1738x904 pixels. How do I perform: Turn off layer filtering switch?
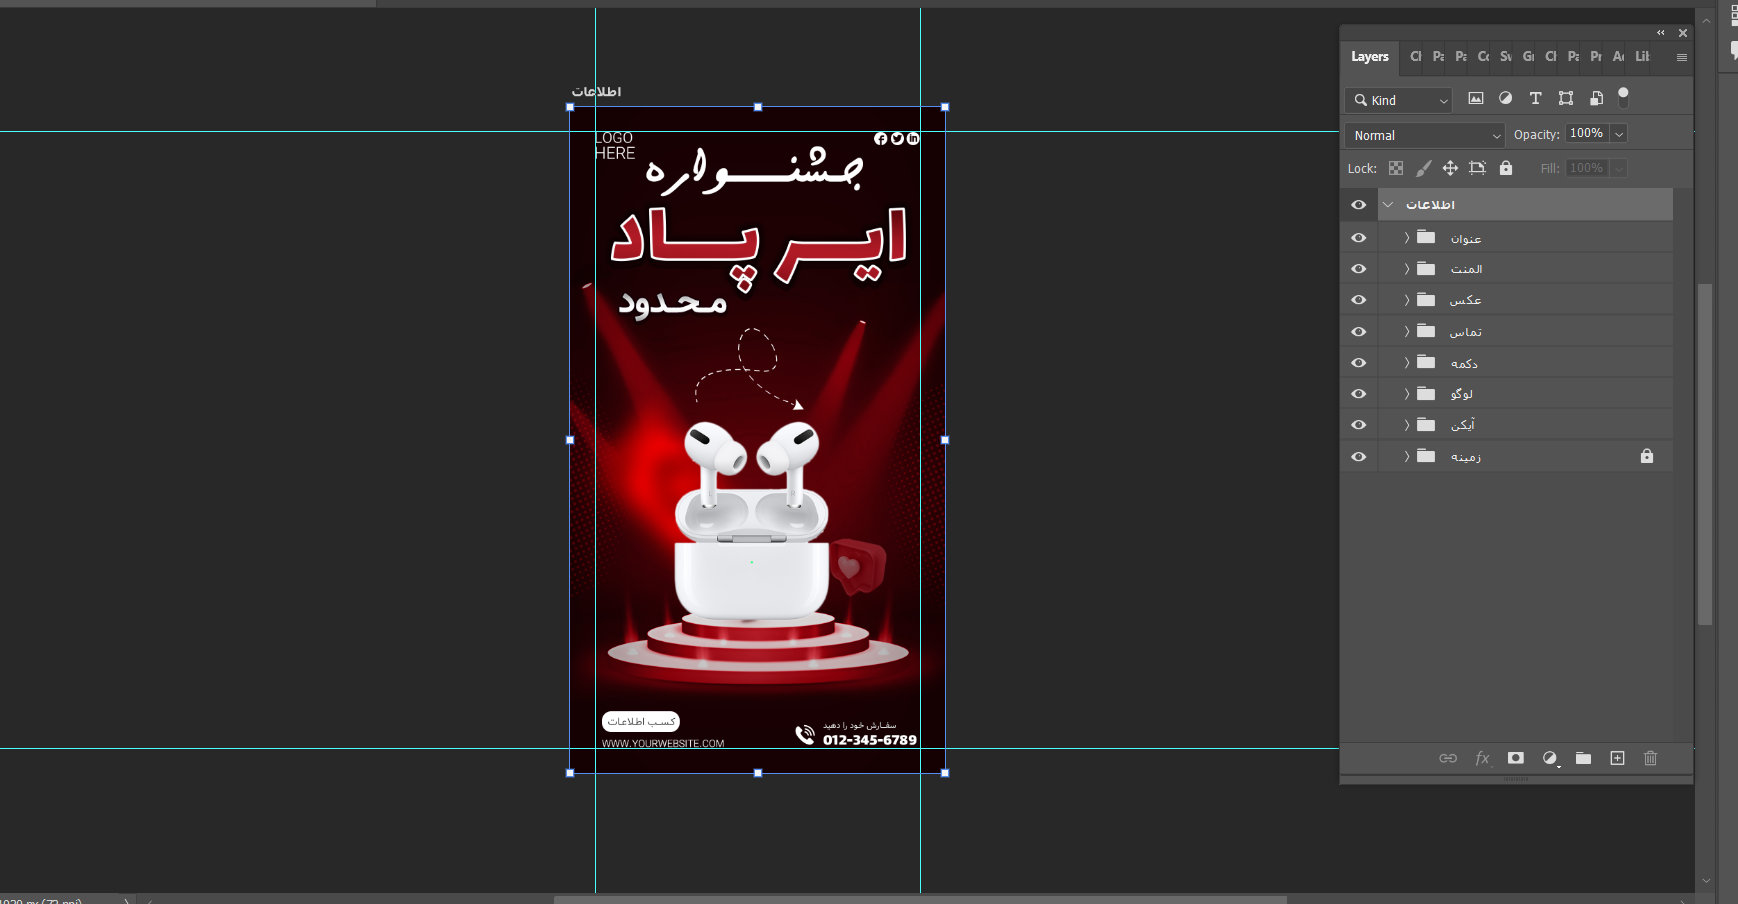tap(1623, 97)
